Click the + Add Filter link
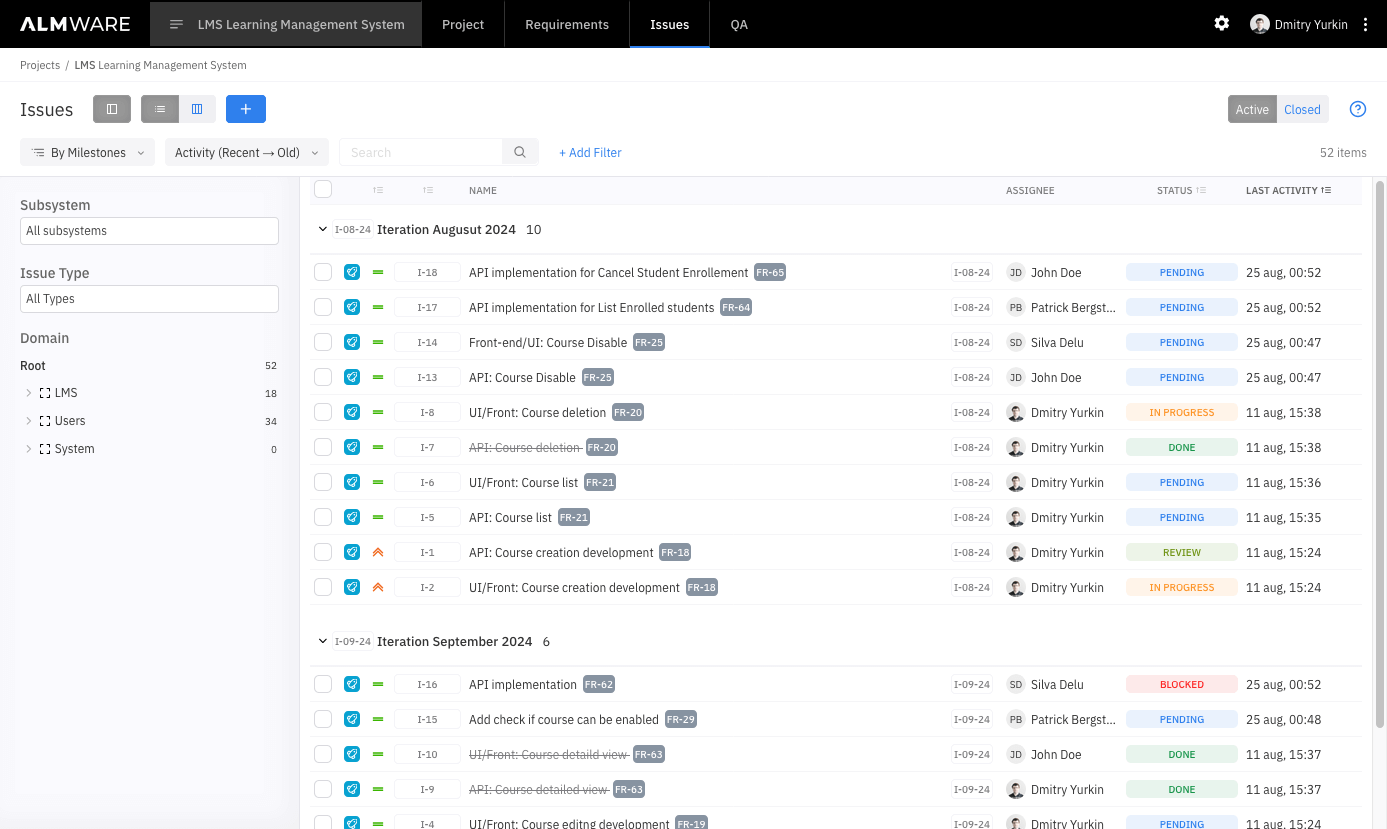The width and height of the screenshot is (1387, 829). 590,152
